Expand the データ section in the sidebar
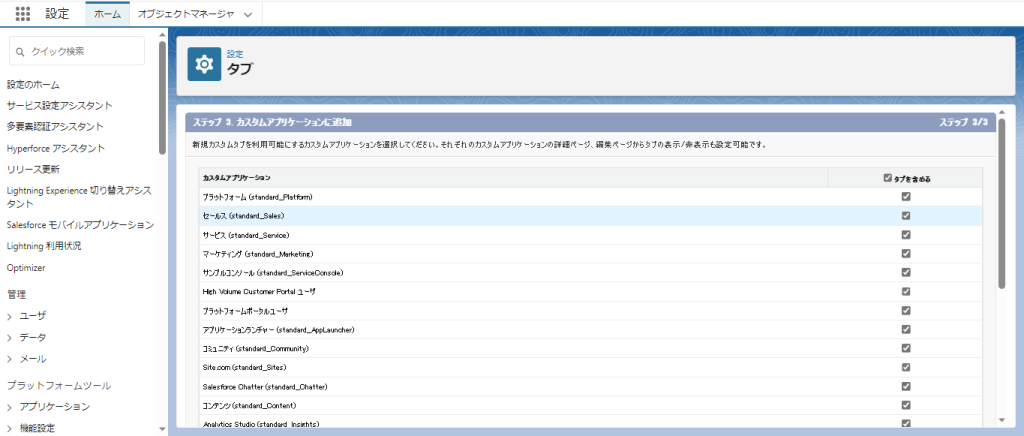The height and width of the screenshot is (436, 1024). (x=10, y=337)
